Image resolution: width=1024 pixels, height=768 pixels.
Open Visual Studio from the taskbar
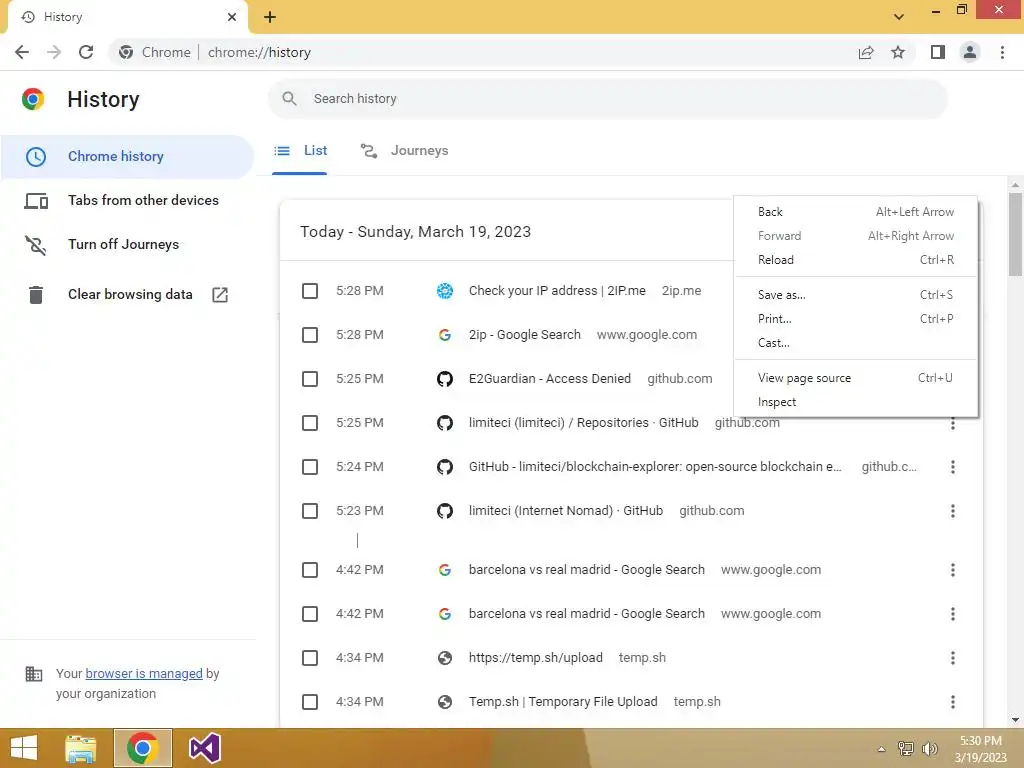[x=204, y=748]
